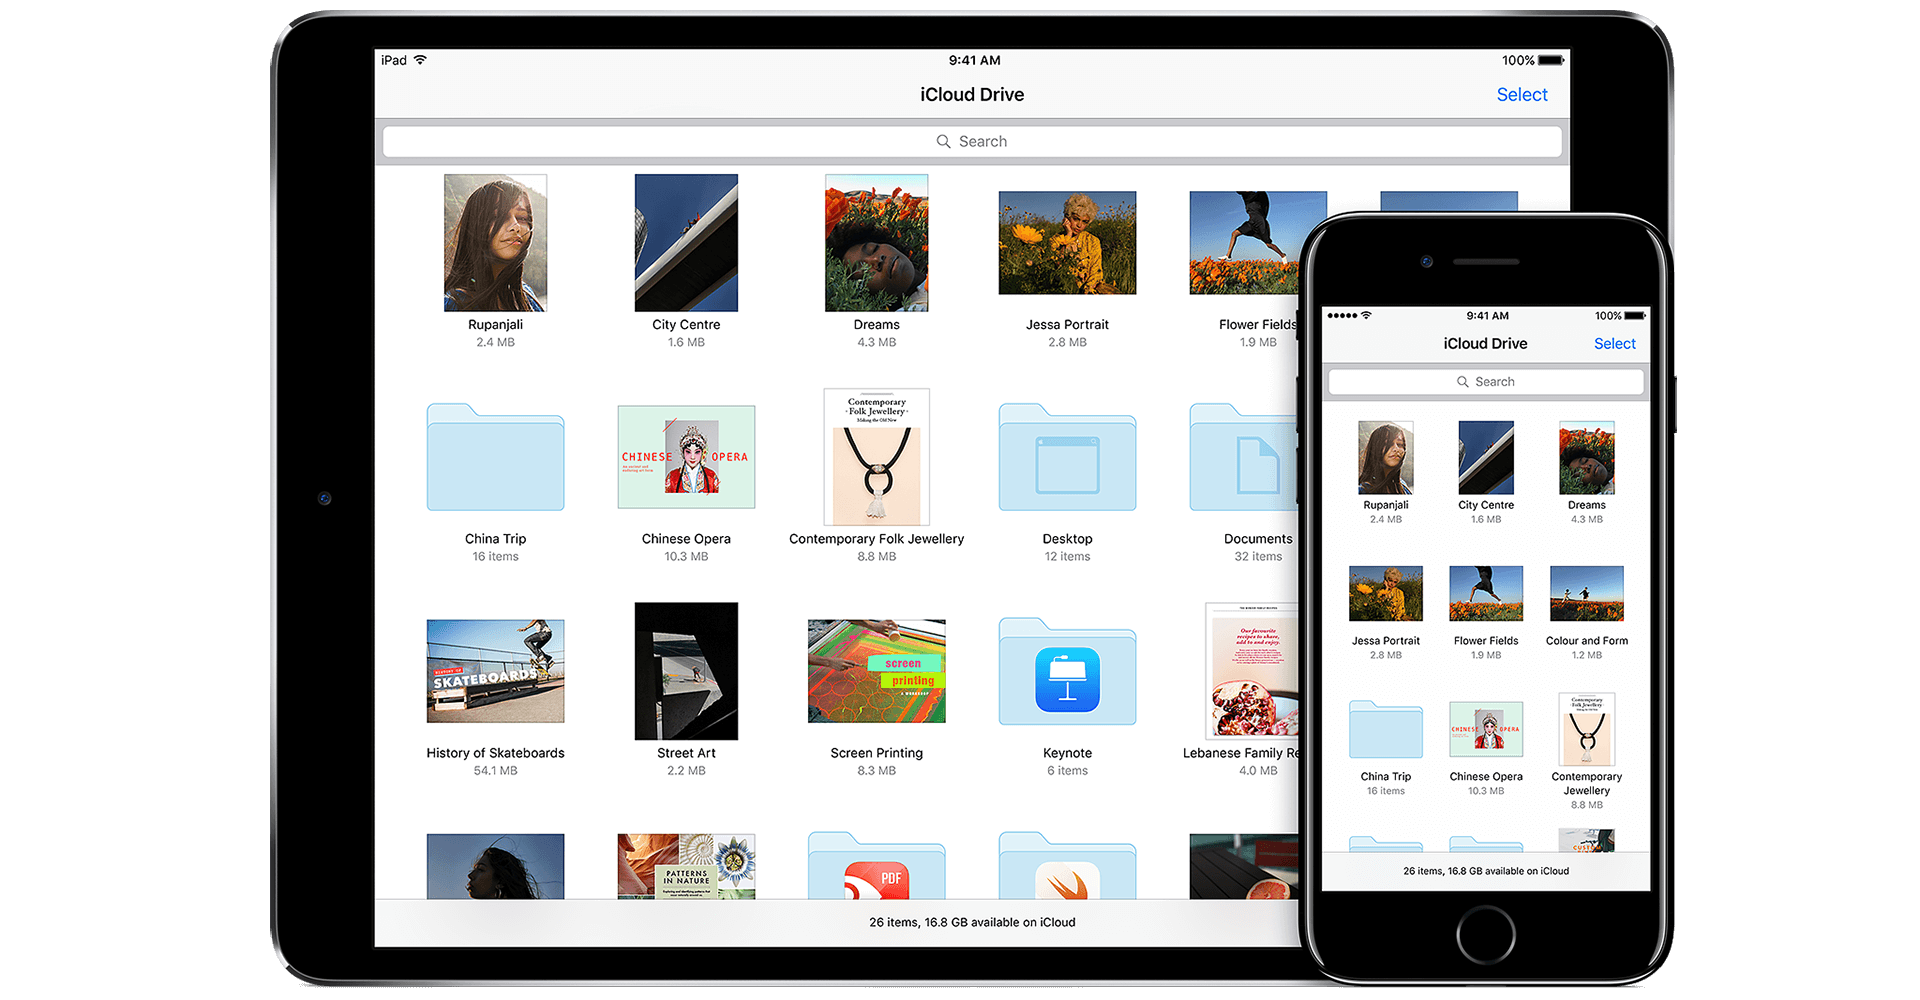Open Lebanese Family Recipes document
Viewport: 1920px width, 1000px height.
(x=1252, y=671)
